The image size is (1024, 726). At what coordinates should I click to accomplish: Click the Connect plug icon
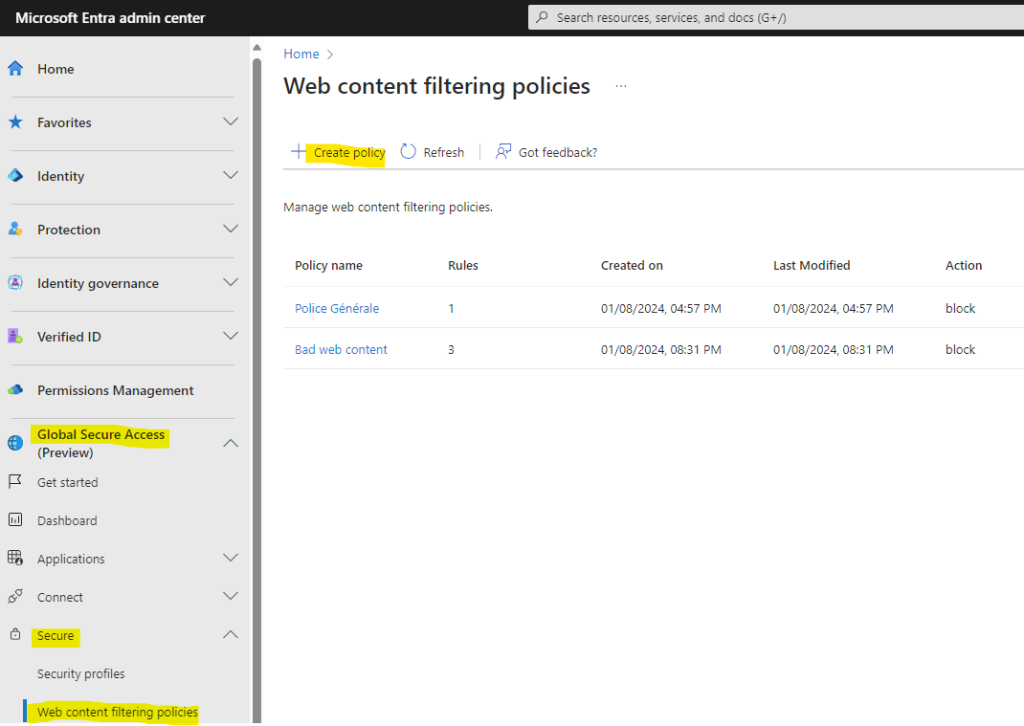15,596
